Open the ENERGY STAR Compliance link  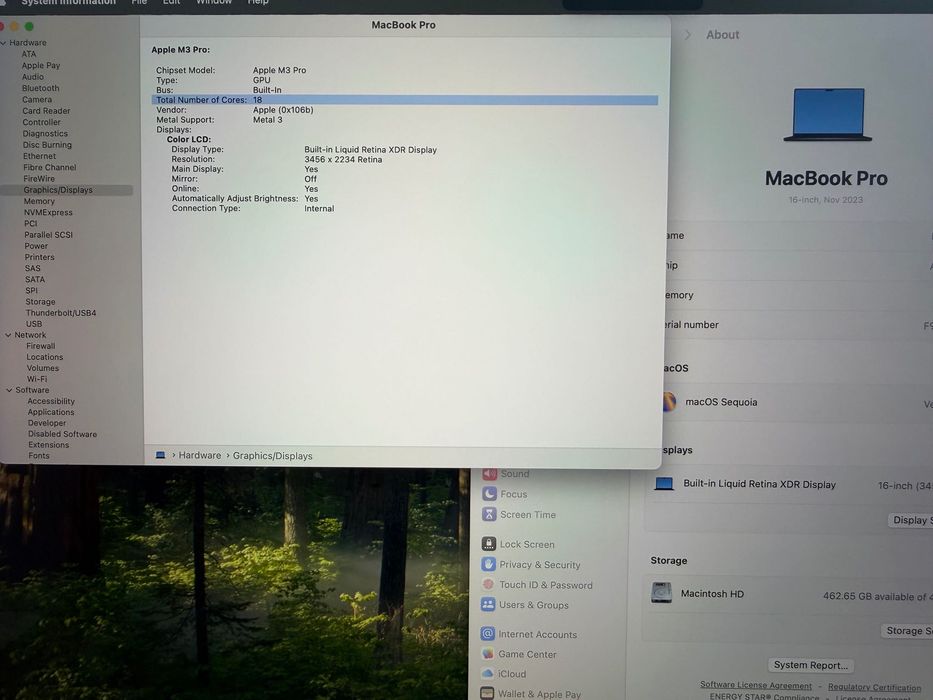[x=764, y=696]
